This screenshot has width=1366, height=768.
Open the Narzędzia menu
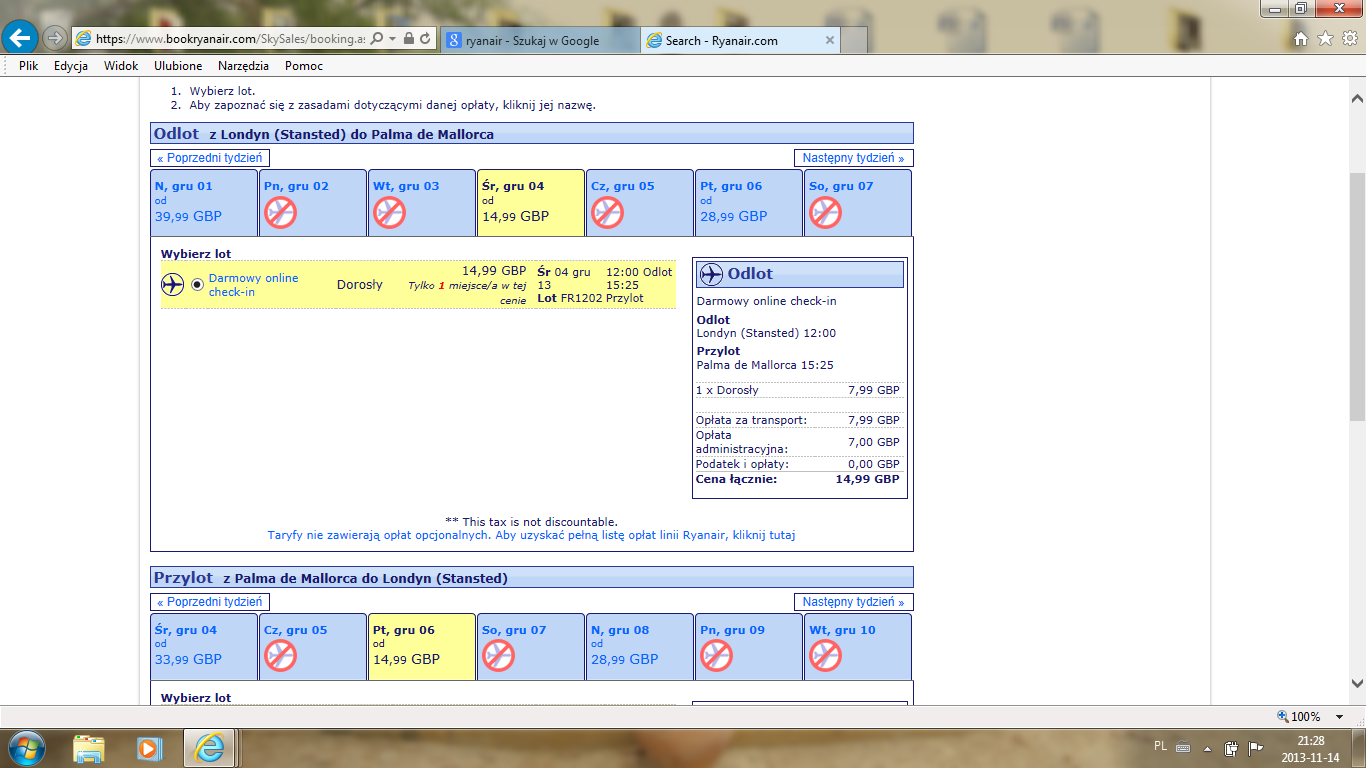[243, 66]
